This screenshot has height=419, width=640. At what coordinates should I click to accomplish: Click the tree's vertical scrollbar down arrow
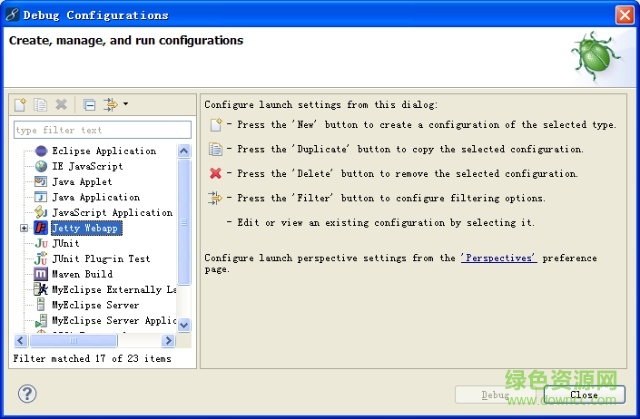tap(184, 324)
